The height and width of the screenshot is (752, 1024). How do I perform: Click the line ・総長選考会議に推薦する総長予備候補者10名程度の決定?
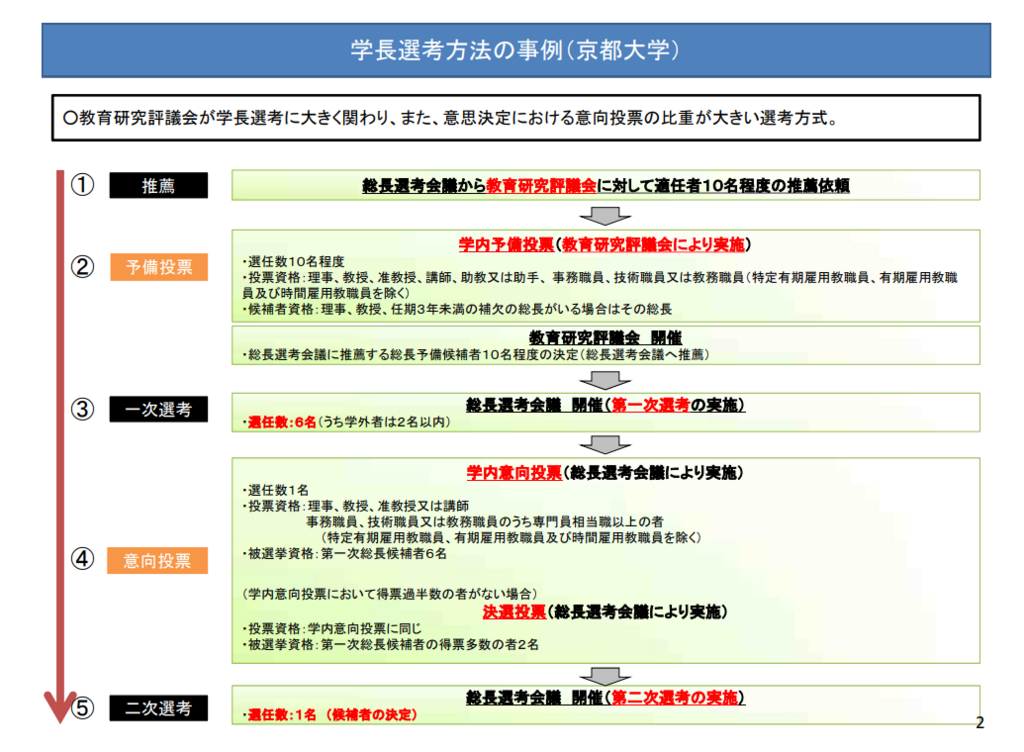click(475, 354)
